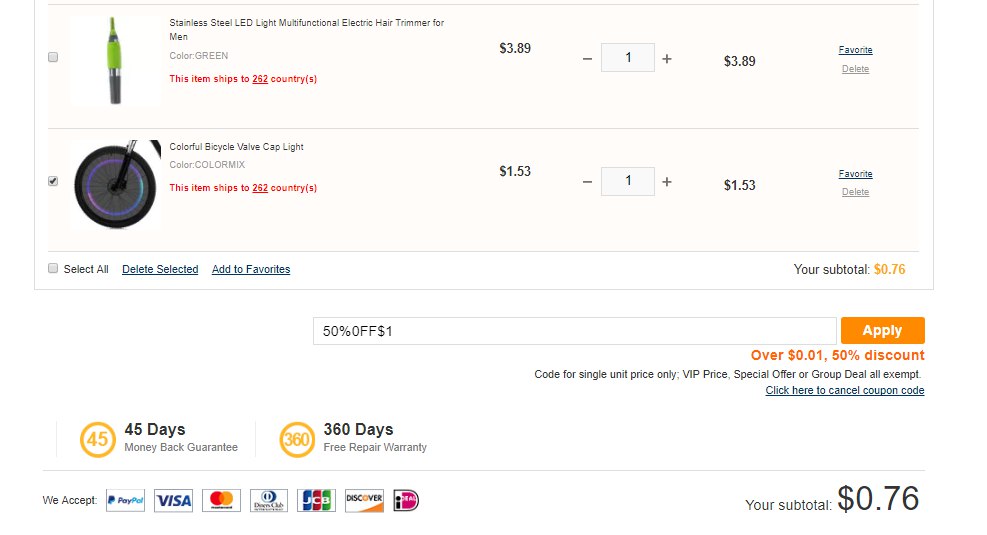This screenshot has width=987, height=535.
Task: Click the Discover card icon
Action: click(364, 500)
